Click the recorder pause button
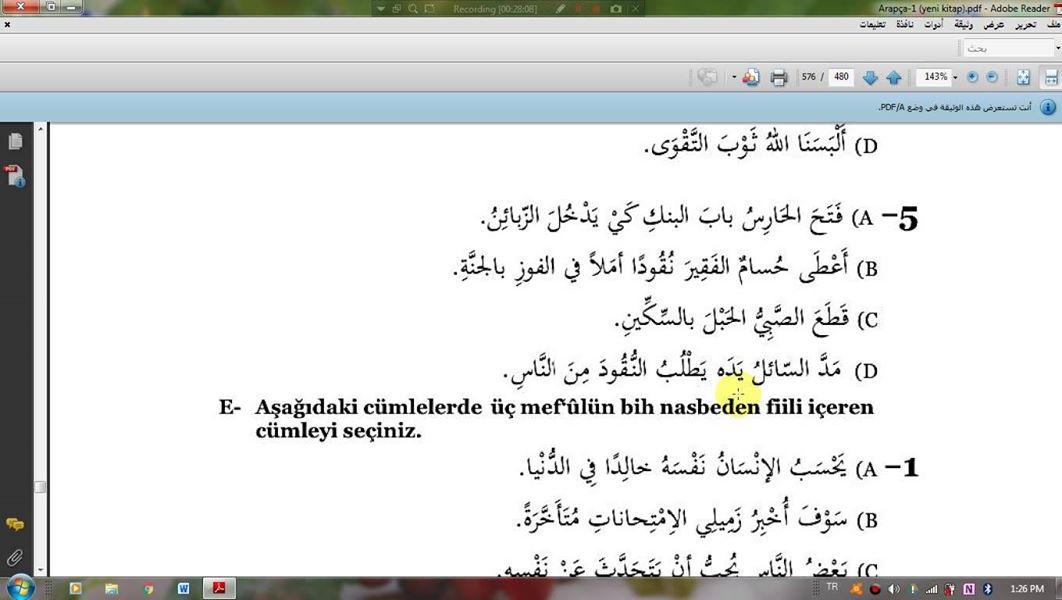Image resolution: width=1062 pixels, height=600 pixels. point(579,9)
